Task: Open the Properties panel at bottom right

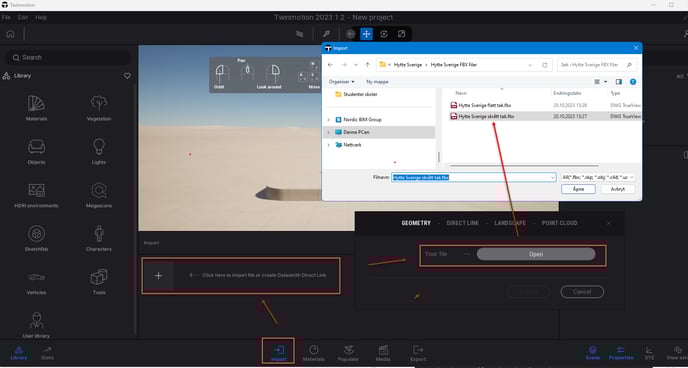Action: pos(620,353)
